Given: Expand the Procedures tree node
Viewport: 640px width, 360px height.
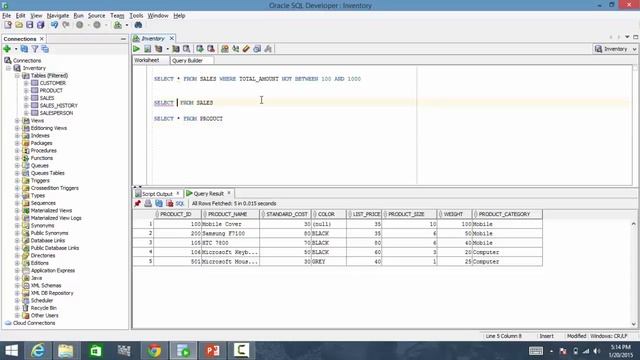Looking at the screenshot, I should coord(17,151).
